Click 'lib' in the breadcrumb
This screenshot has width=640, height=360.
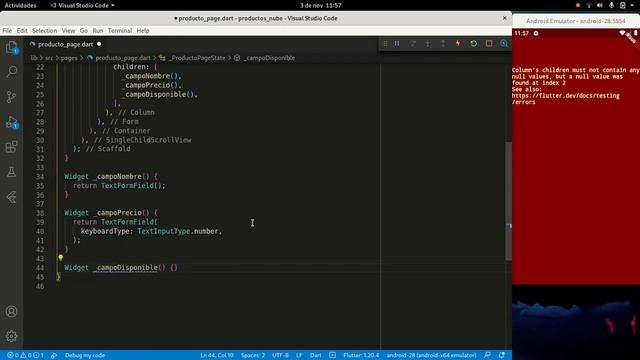(33, 58)
